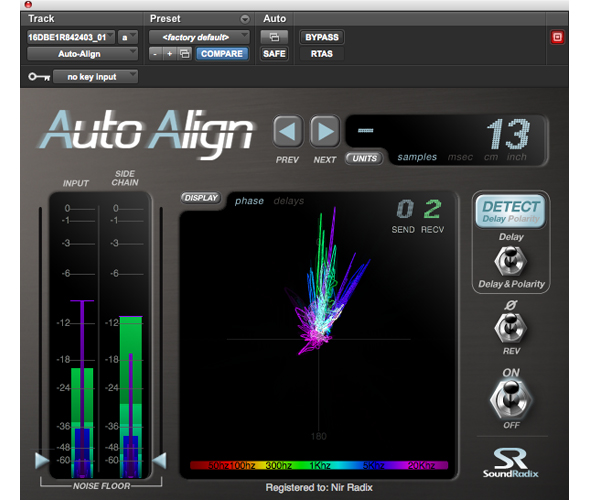Screen dimensions: 590x500
Task: Toggle the BYPASS button
Action: 322,37
